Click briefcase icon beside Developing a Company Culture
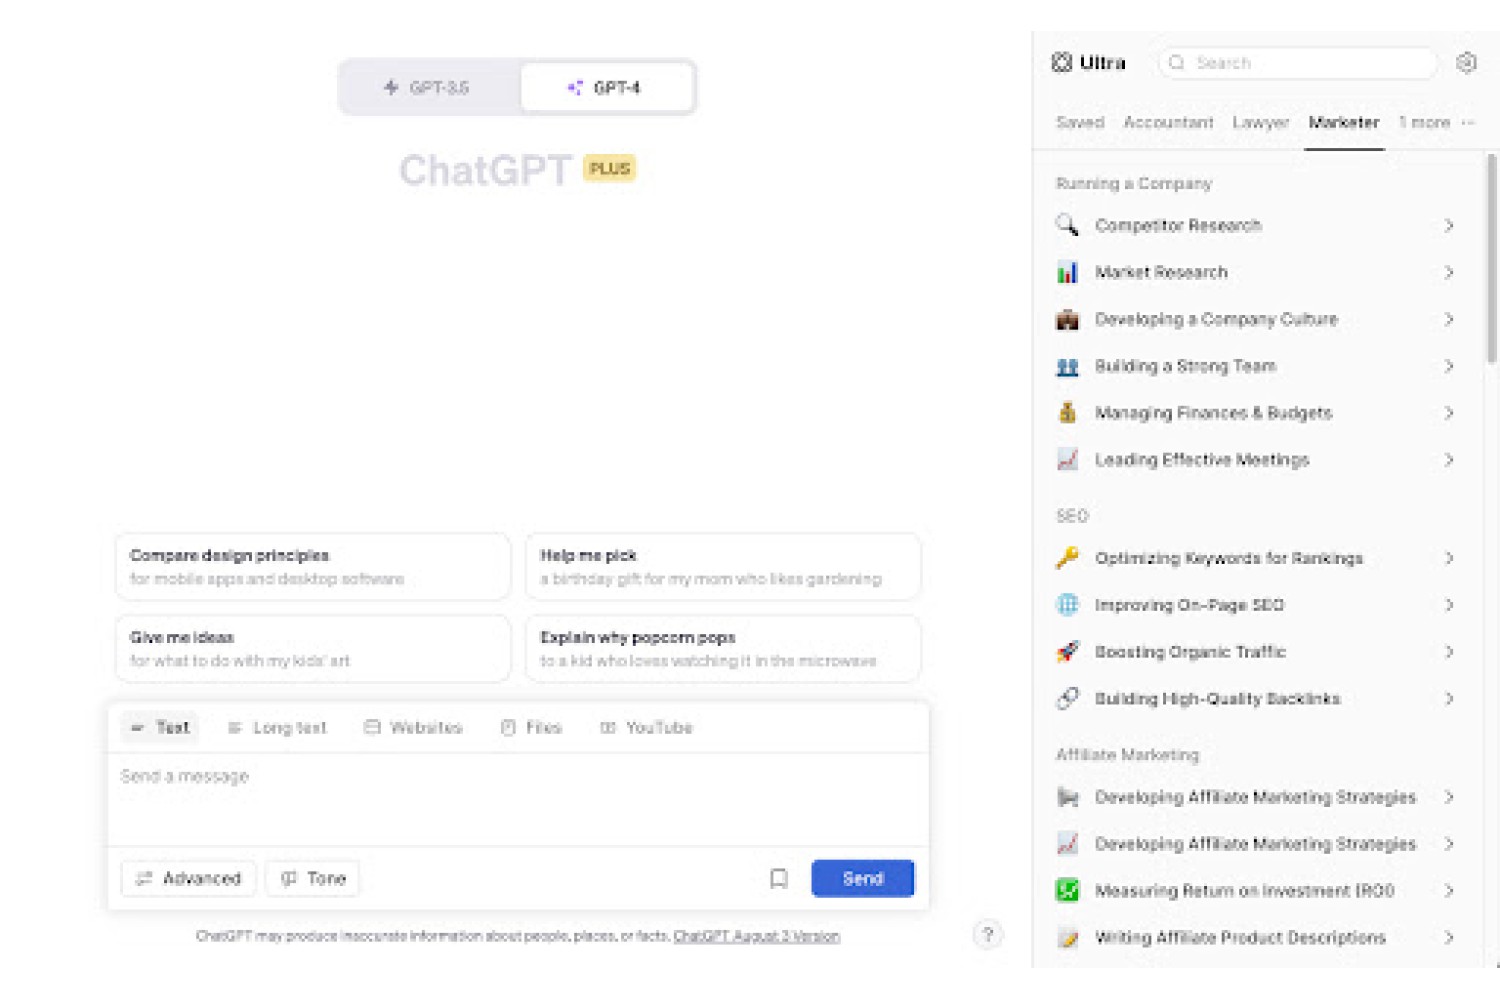 click(x=1068, y=319)
